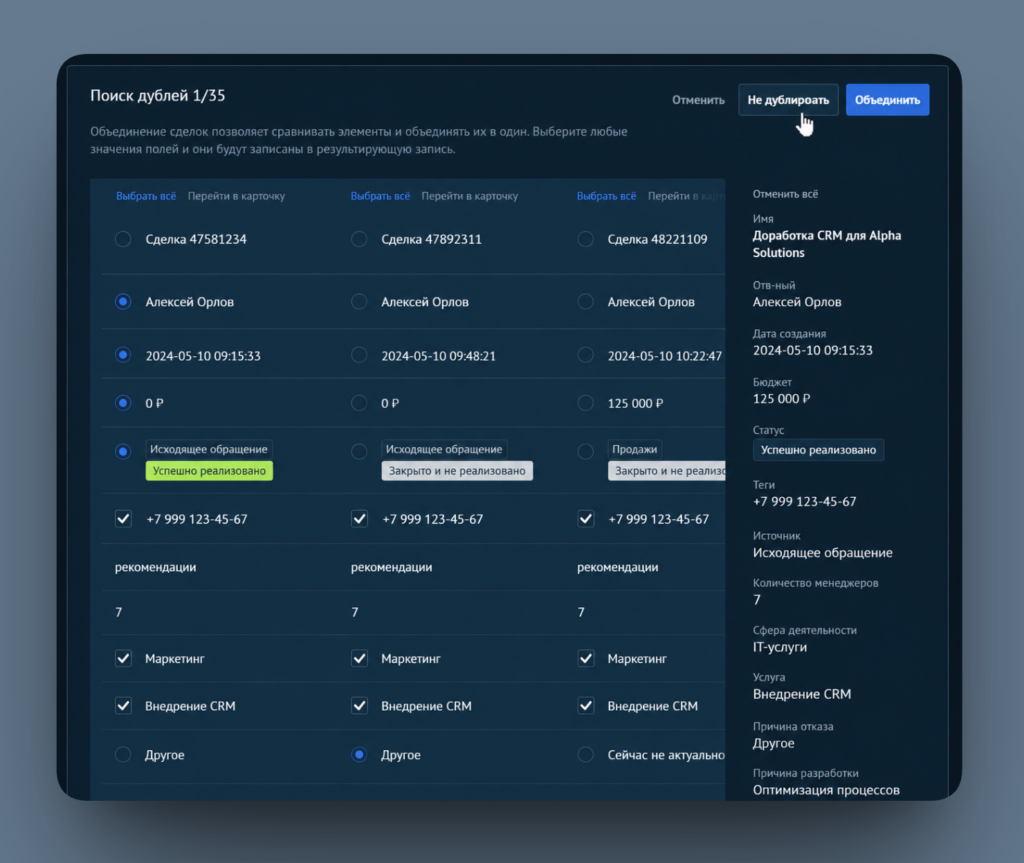Click the Продажи tag in third column
Viewport: 1024px width, 863px height.
point(635,449)
